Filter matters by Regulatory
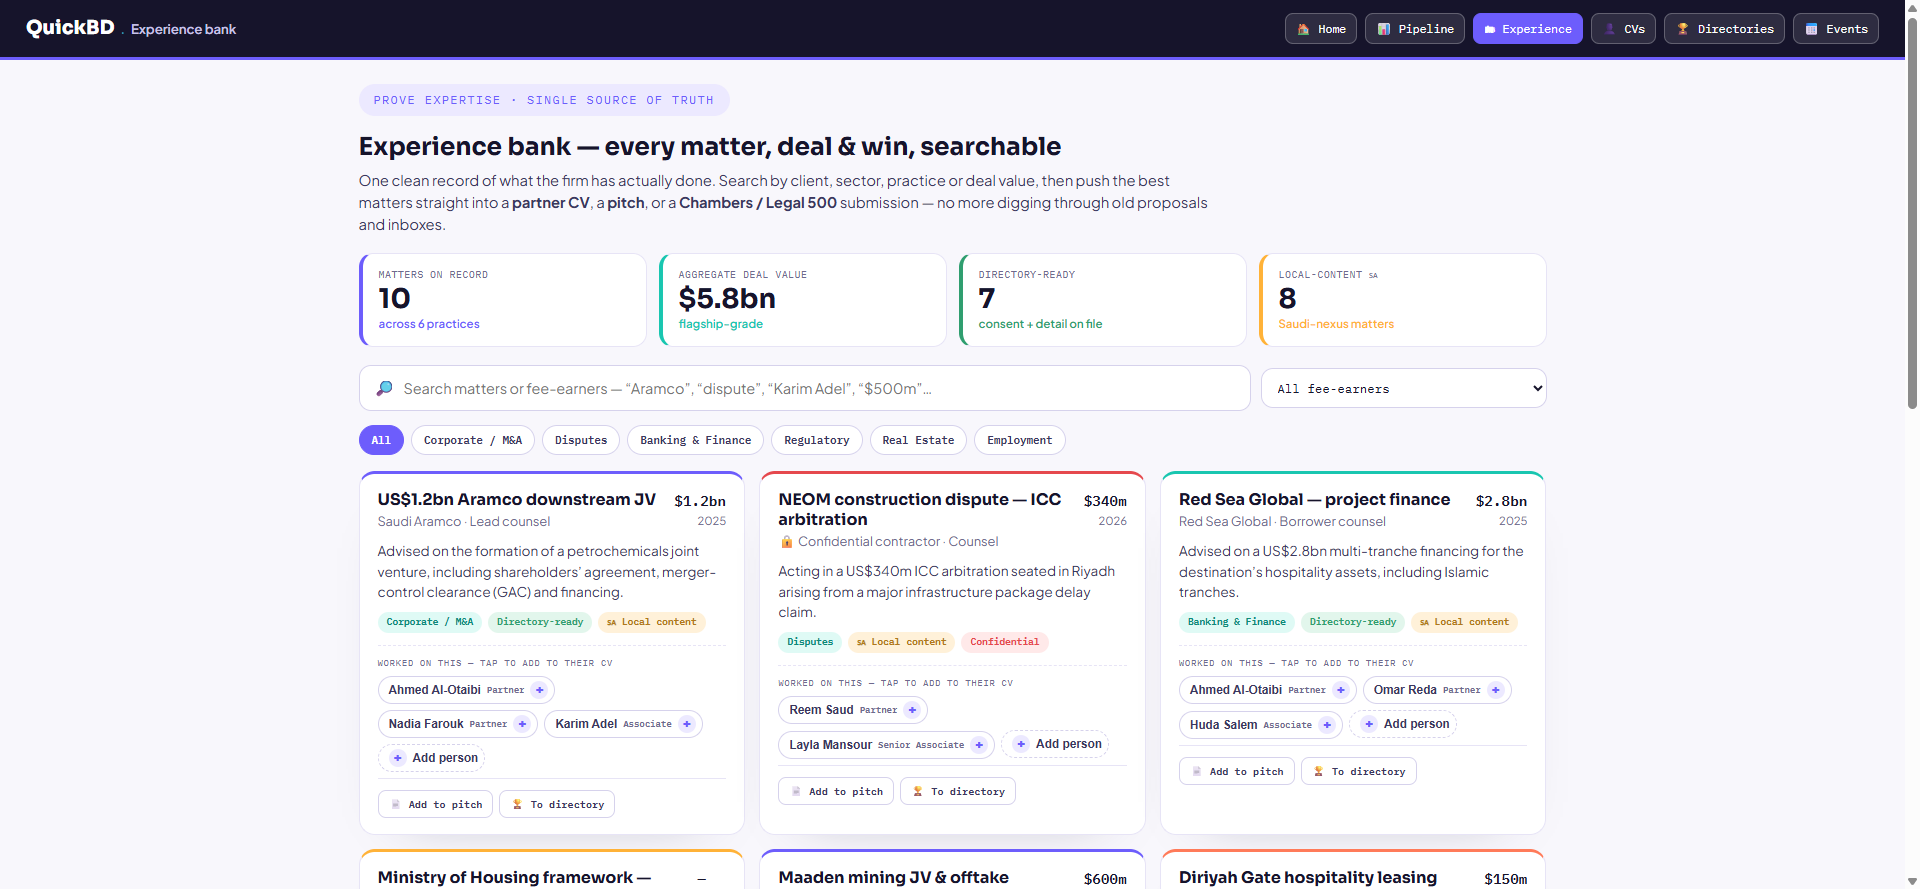1920x889 pixels. 817,440
